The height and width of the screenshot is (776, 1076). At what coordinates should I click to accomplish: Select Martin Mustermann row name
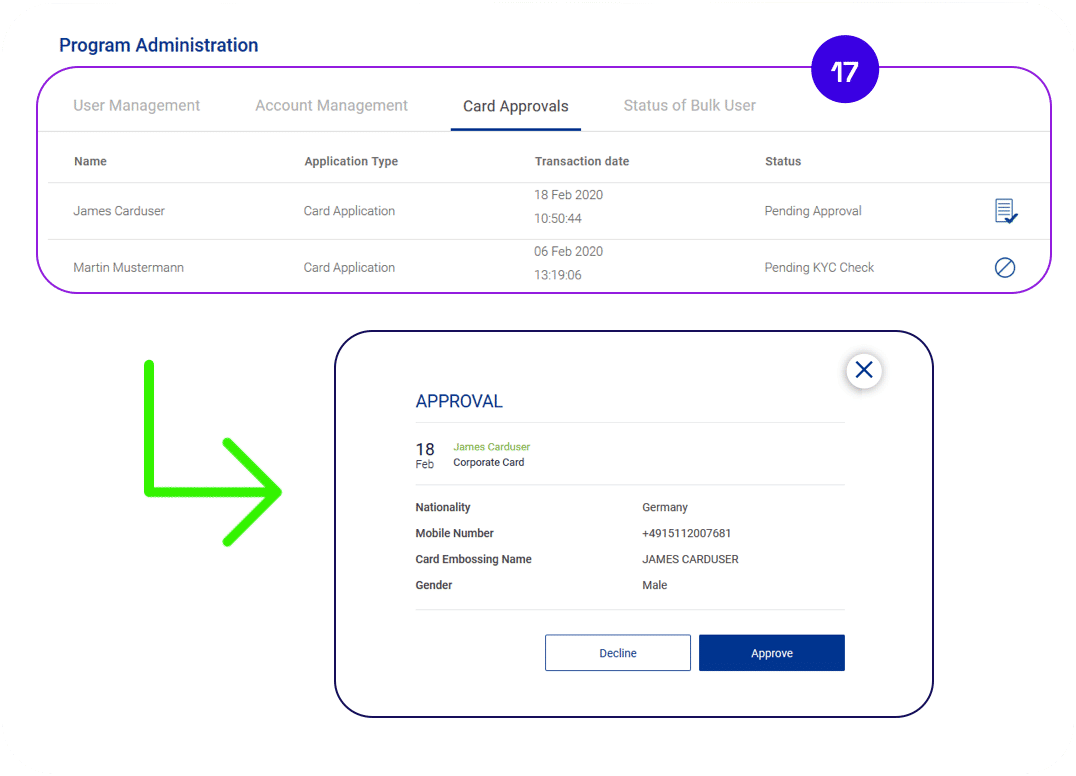128,268
